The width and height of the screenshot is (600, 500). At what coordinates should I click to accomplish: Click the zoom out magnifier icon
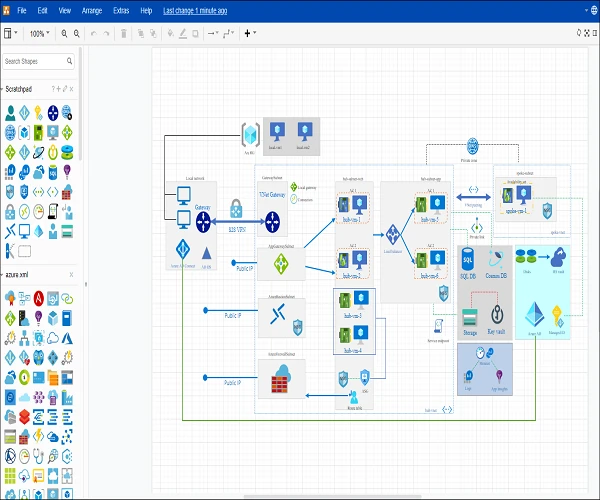[x=78, y=33]
